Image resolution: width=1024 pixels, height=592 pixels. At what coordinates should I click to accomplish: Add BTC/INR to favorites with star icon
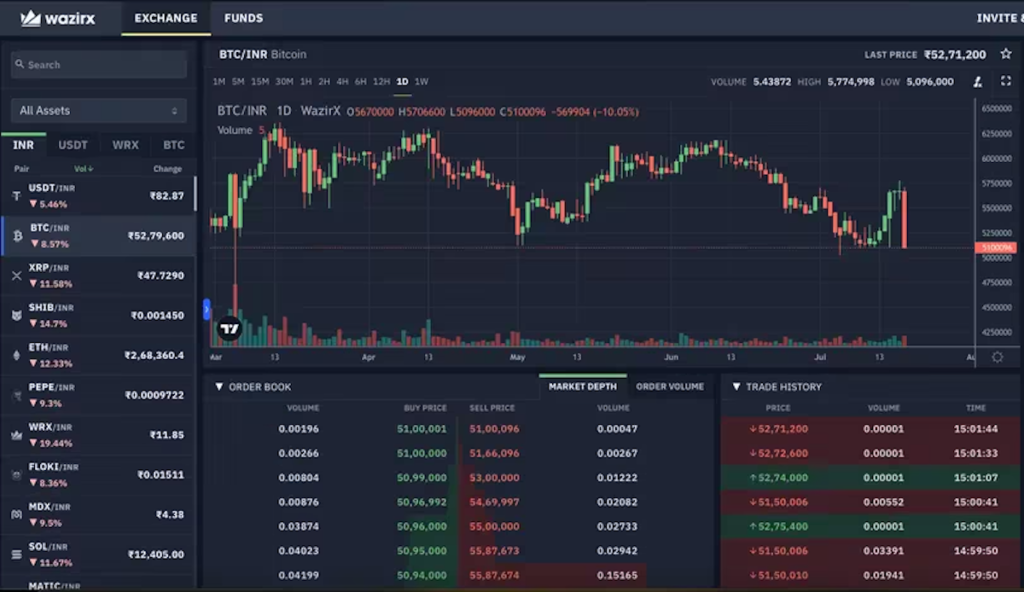(x=1006, y=54)
